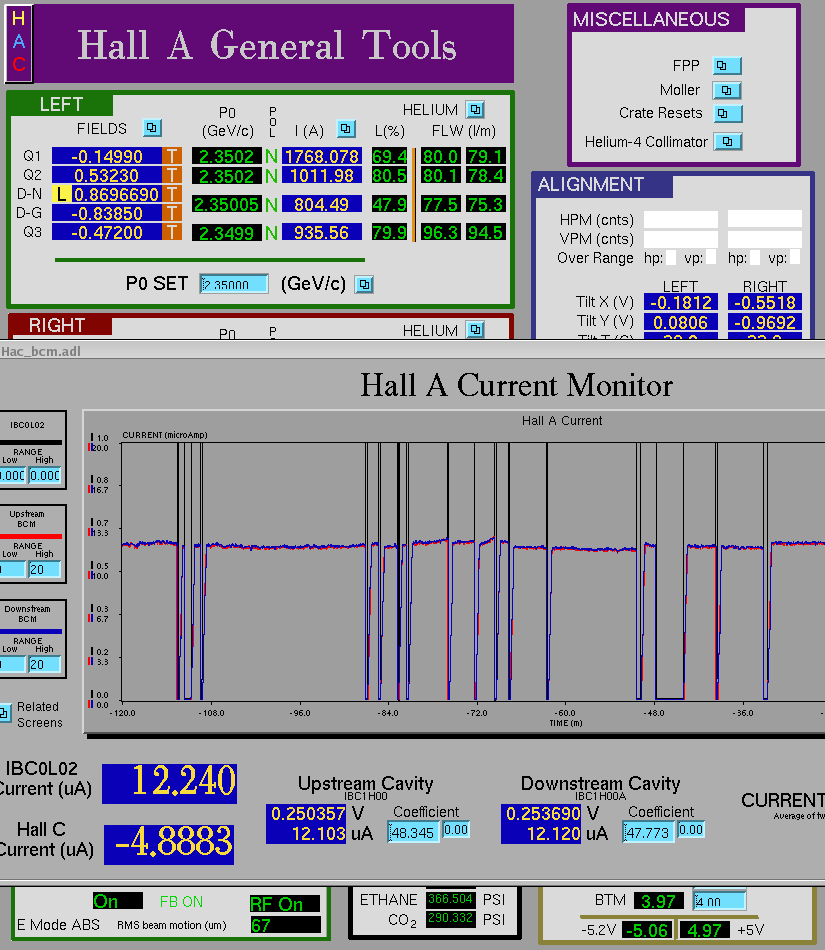Click the yellow L indicator in the D-N row
Viewport: 825px width, 950px height.
tap(61, 194)
